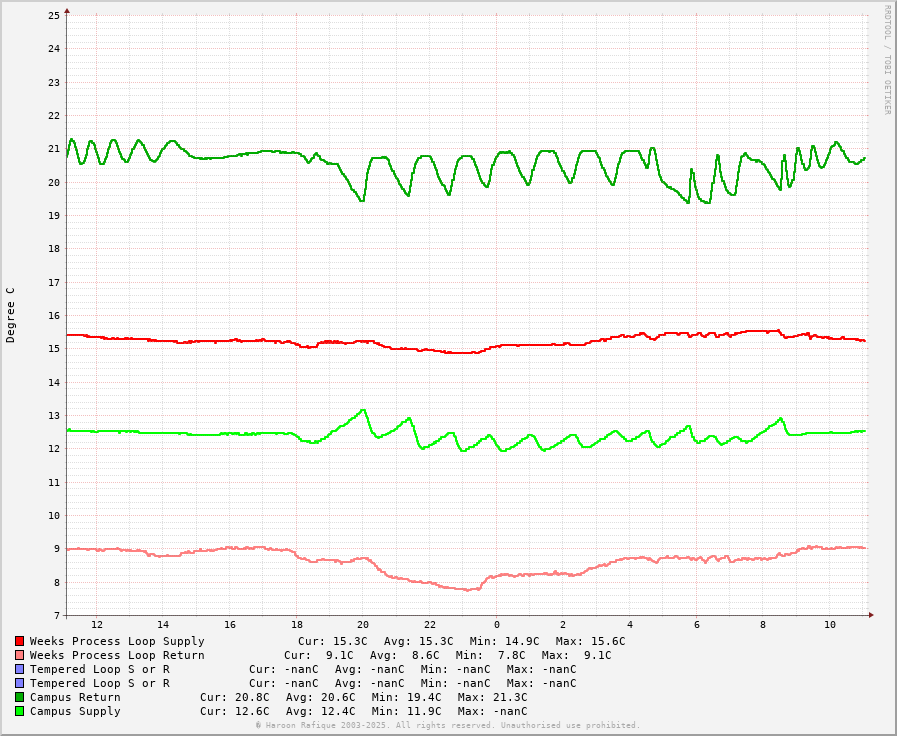Viewport: 897px width, 736px height.
Task: Click the red arrow atop the Y-axis
Action: pos(67,11)
